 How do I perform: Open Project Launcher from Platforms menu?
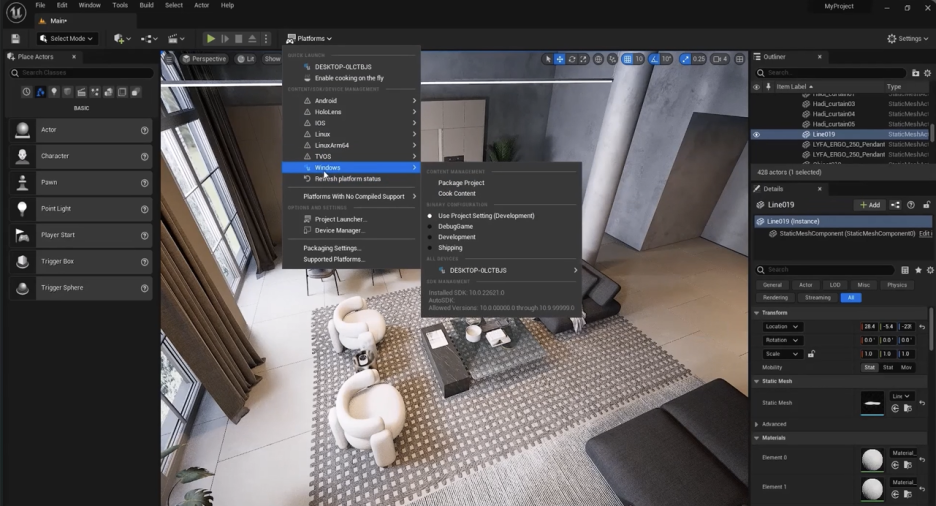[x=340, y=220]
